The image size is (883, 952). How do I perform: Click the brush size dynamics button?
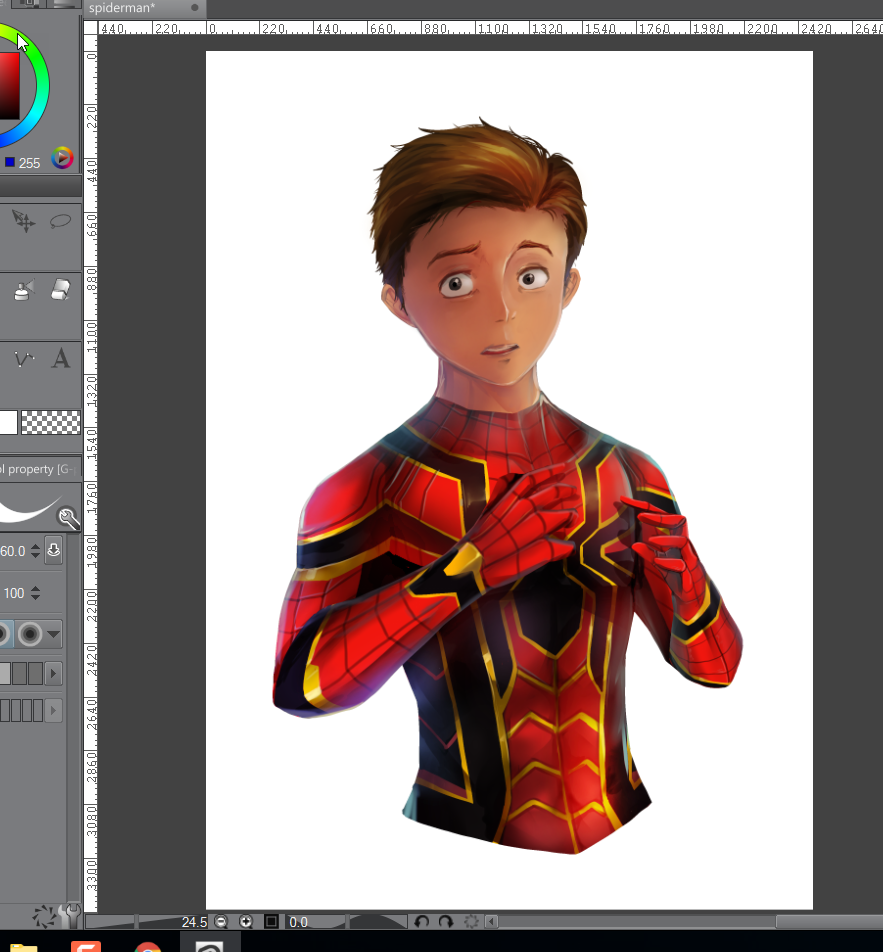(53, 551)
